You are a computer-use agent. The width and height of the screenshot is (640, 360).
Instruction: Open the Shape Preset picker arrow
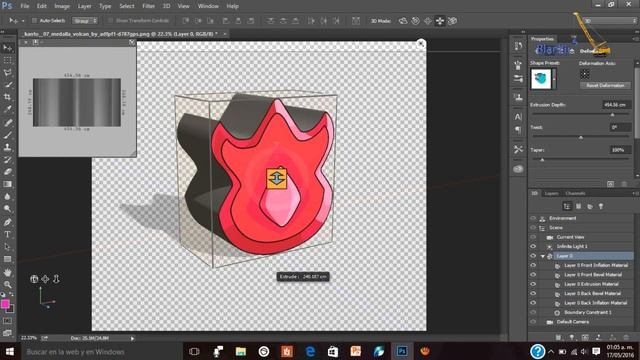click(x=554, y=79)
